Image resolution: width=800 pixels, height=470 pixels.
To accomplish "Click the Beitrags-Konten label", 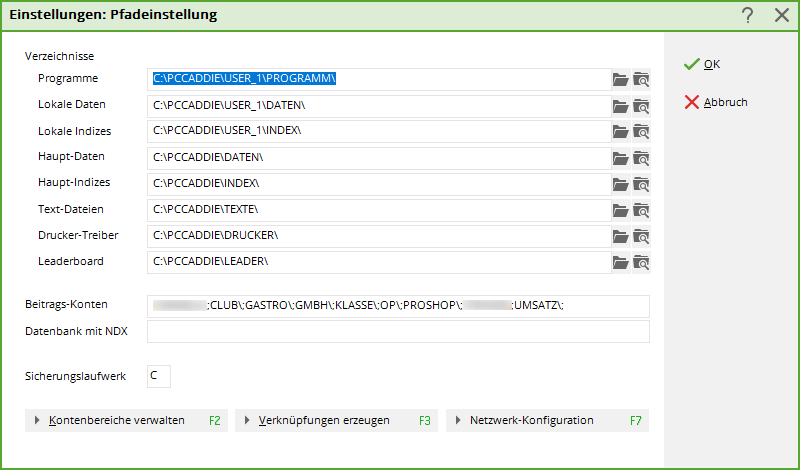I will 66,304.
